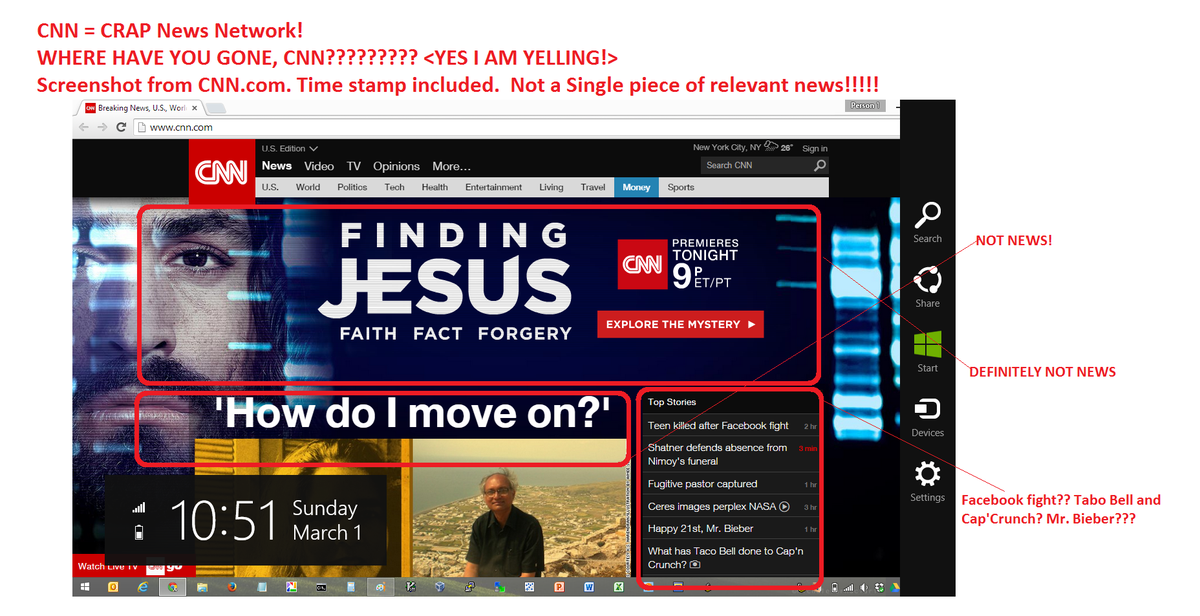Open PowerPoint from the taskbar

point(559,588)
